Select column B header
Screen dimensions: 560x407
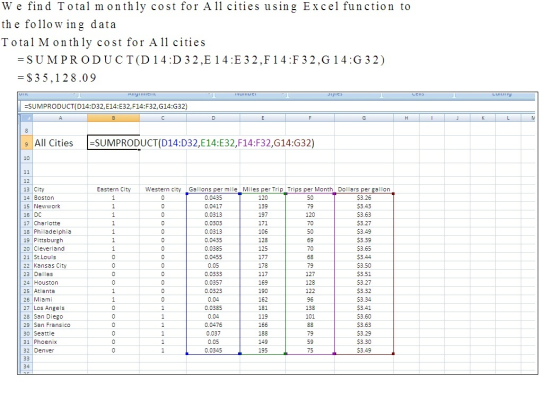point(113,118)
